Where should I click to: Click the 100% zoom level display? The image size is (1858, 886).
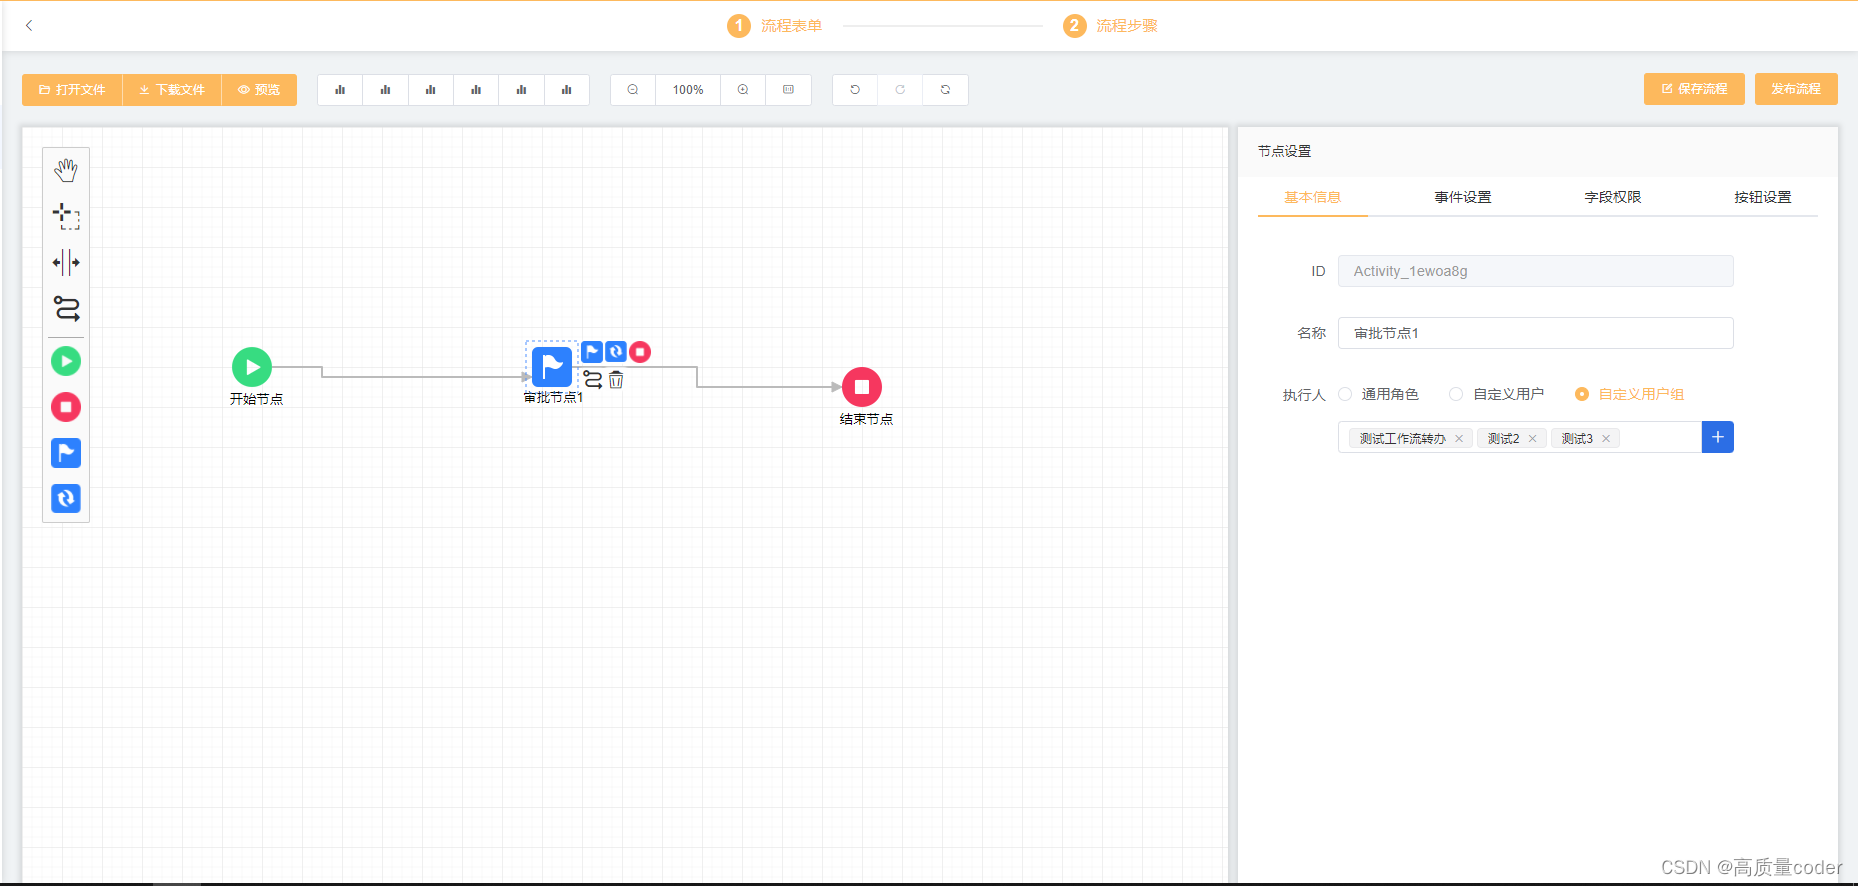coord(688,90)
